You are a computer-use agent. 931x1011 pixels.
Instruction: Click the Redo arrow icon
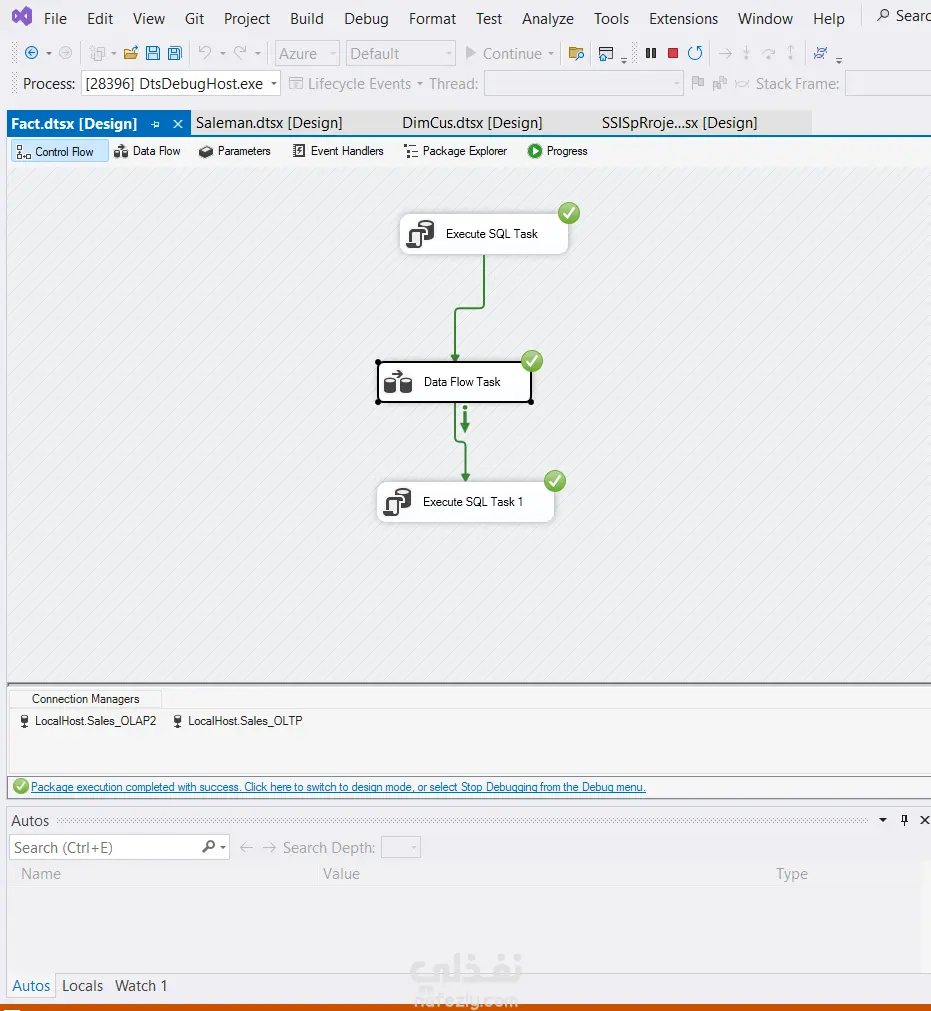240,53
